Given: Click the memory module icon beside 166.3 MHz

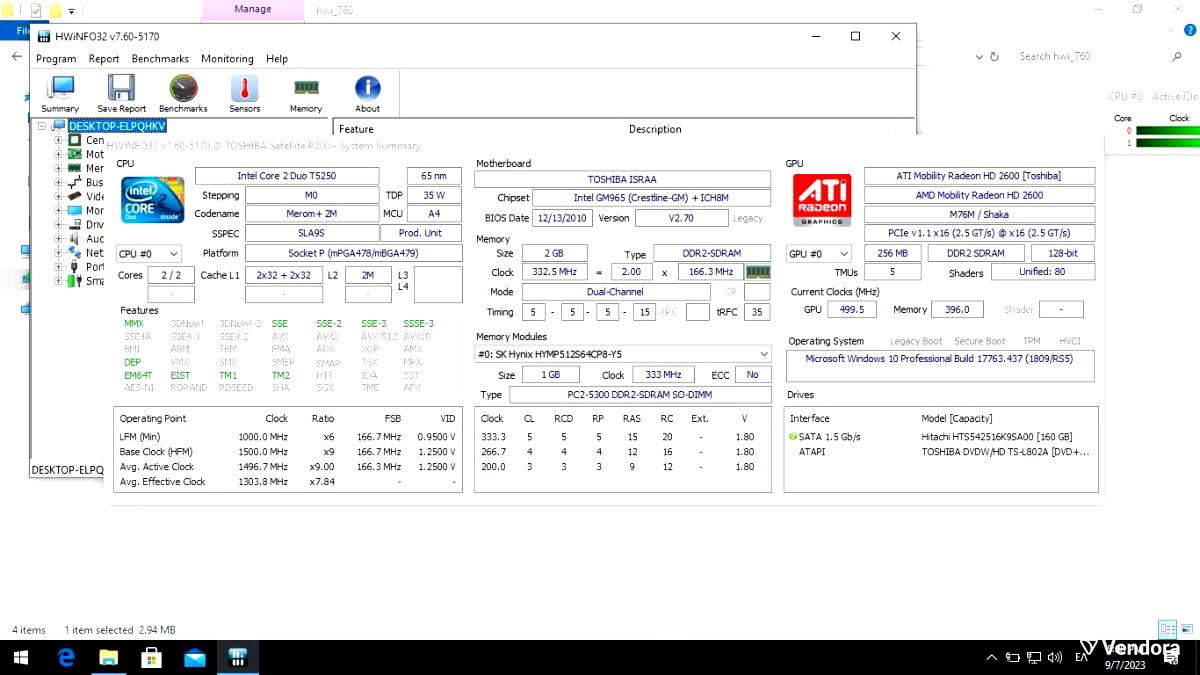Looking at the screenshot, I should coord(758,272).
